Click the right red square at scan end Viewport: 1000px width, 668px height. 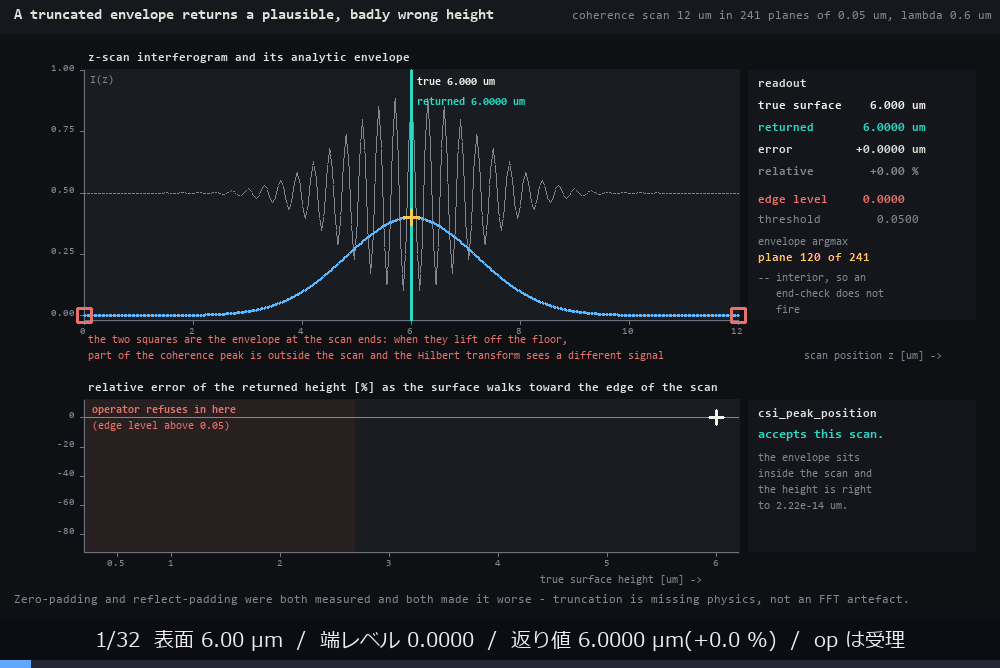tap(738, 315)
